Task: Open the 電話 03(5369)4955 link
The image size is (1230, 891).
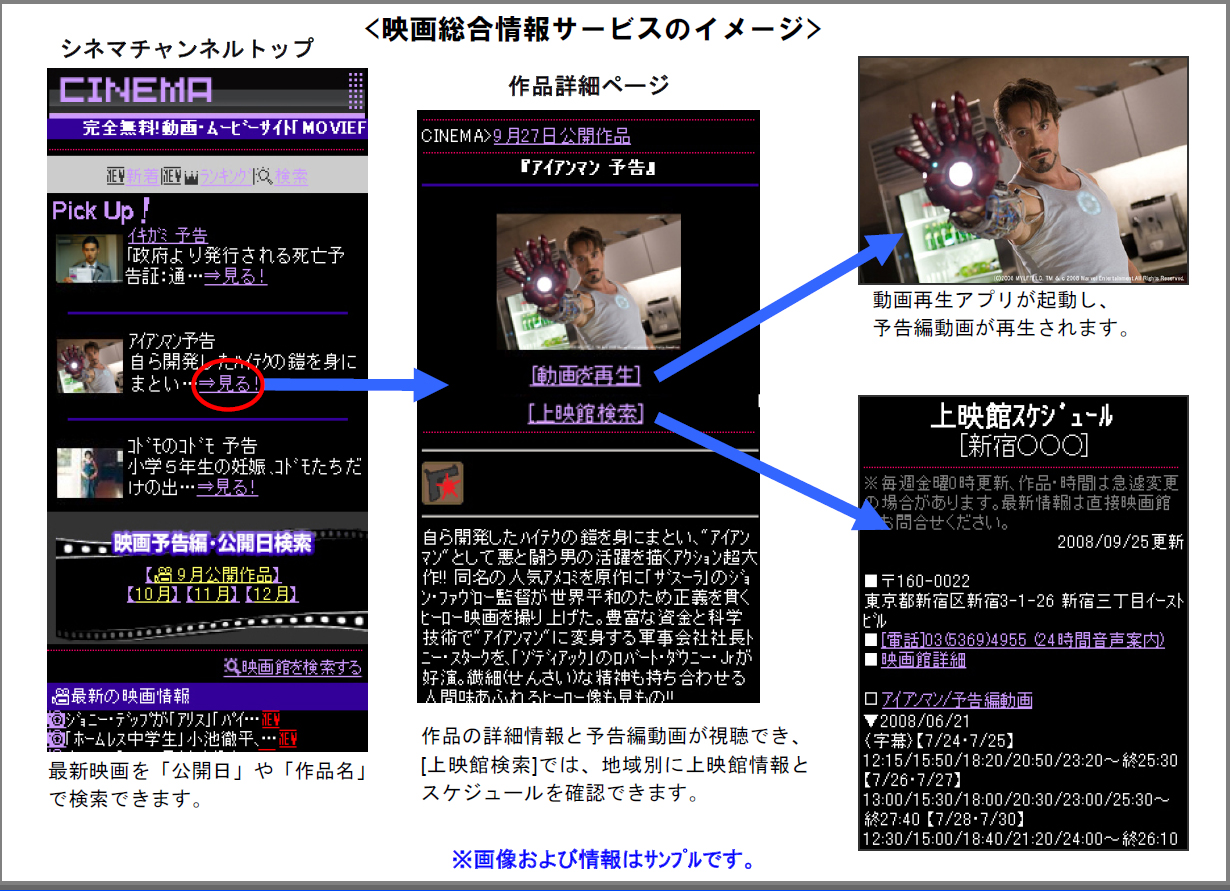Action: pos(1021,640)
